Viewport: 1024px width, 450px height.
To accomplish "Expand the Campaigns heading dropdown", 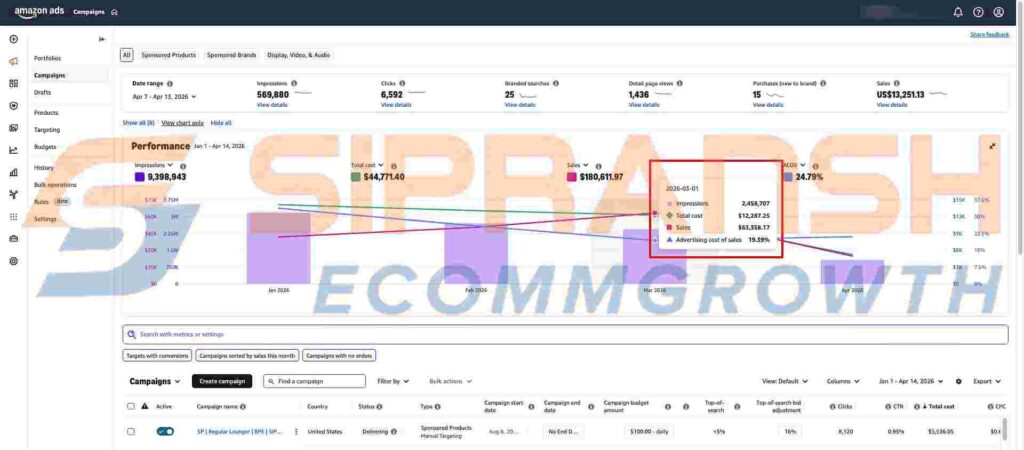I will 155,381.
